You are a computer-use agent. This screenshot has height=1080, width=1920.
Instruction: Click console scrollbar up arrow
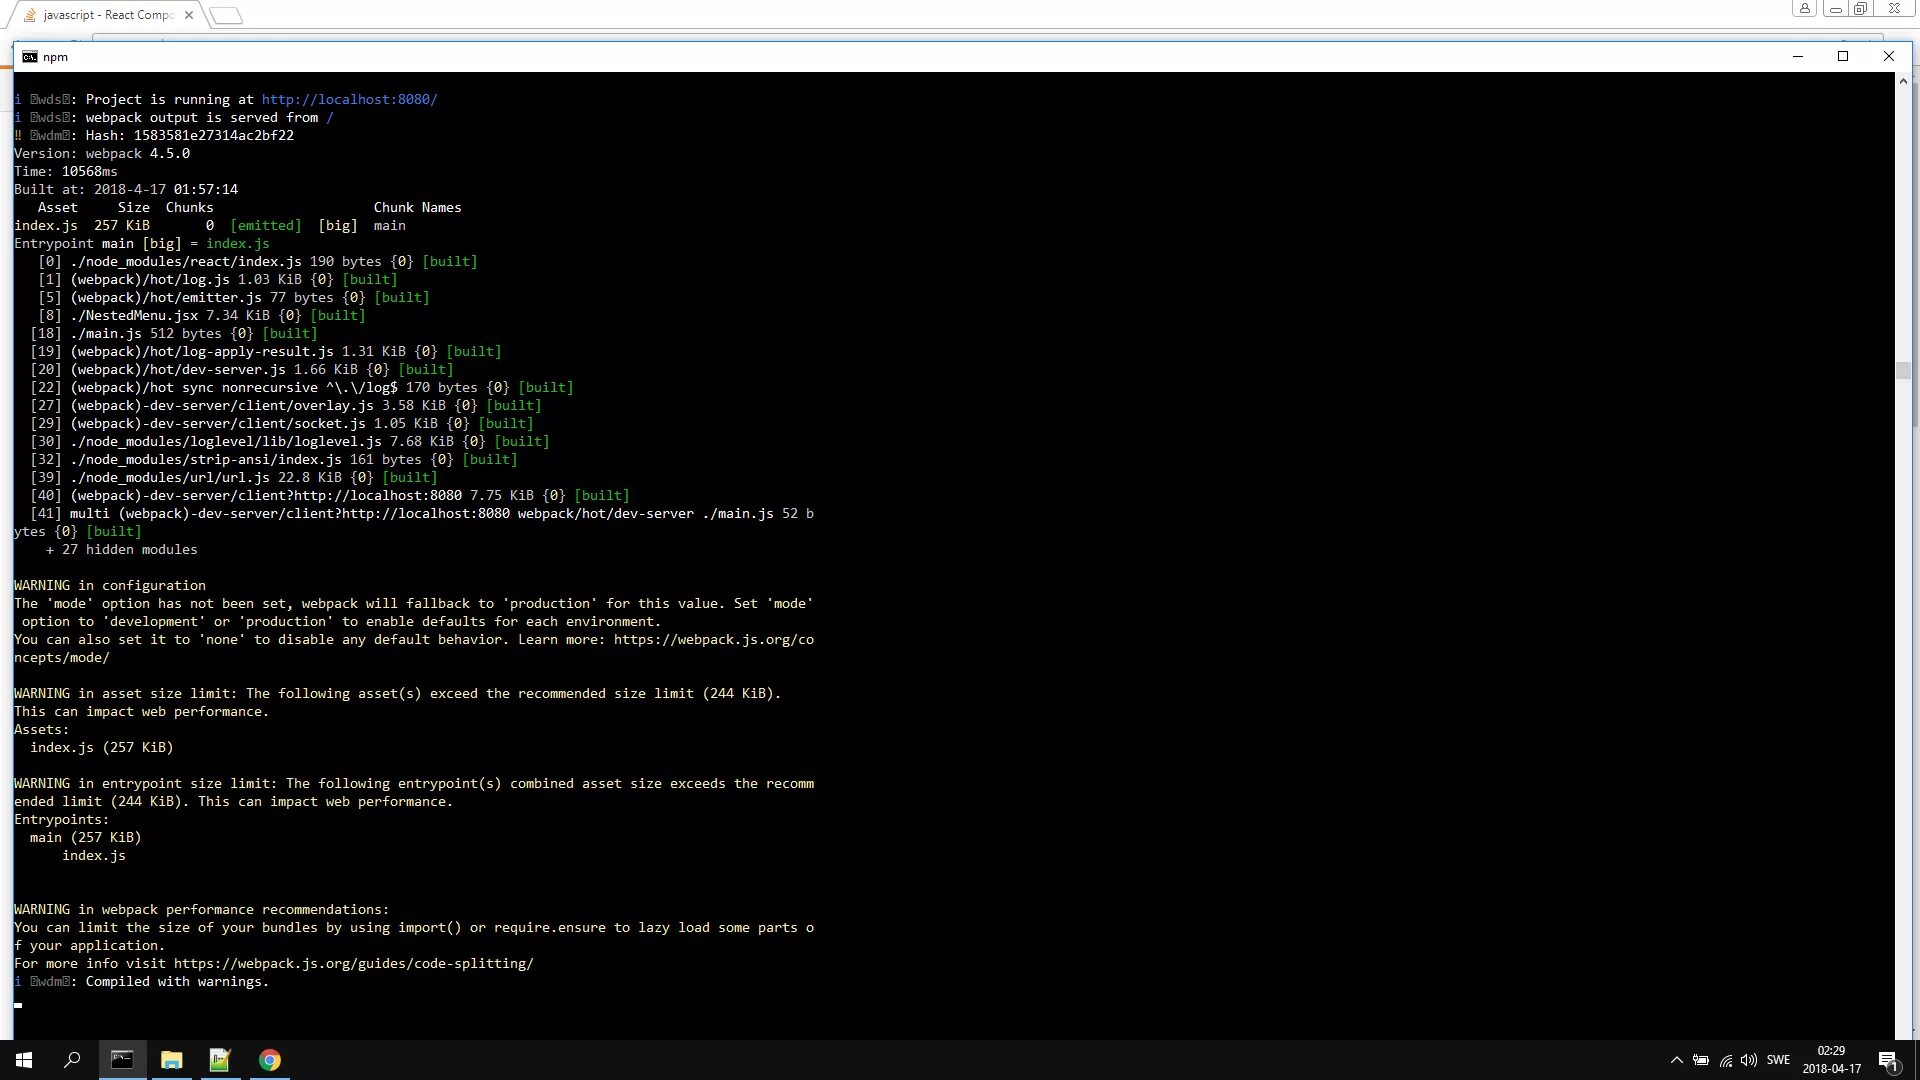click(x=1903, y=81)
